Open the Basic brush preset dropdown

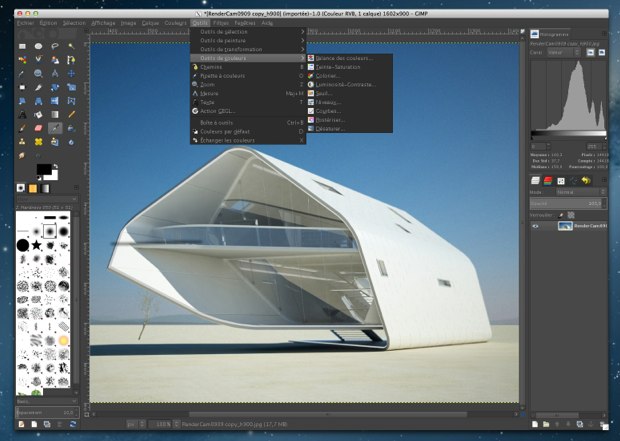tap(47, 401)
